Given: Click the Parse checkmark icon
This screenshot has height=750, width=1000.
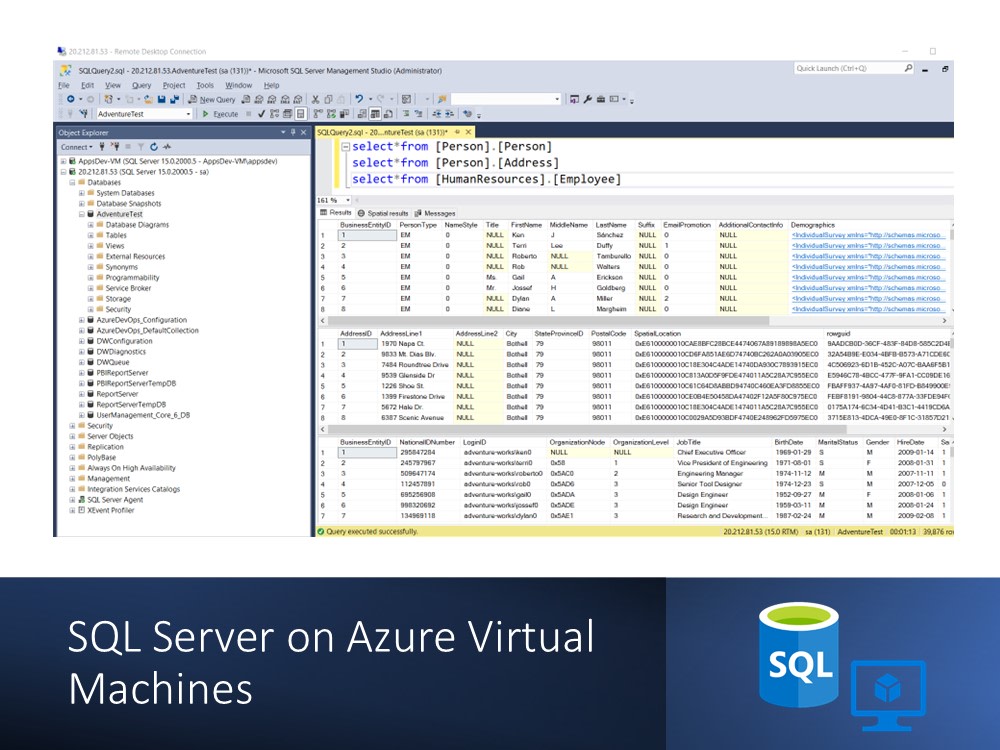Looking at the screenshot, I should tap(261, 114).
